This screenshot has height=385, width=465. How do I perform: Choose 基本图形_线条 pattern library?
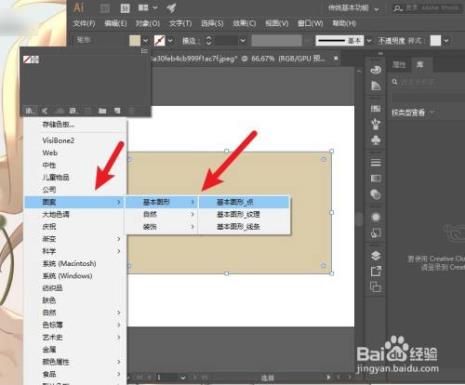(244, 227)
